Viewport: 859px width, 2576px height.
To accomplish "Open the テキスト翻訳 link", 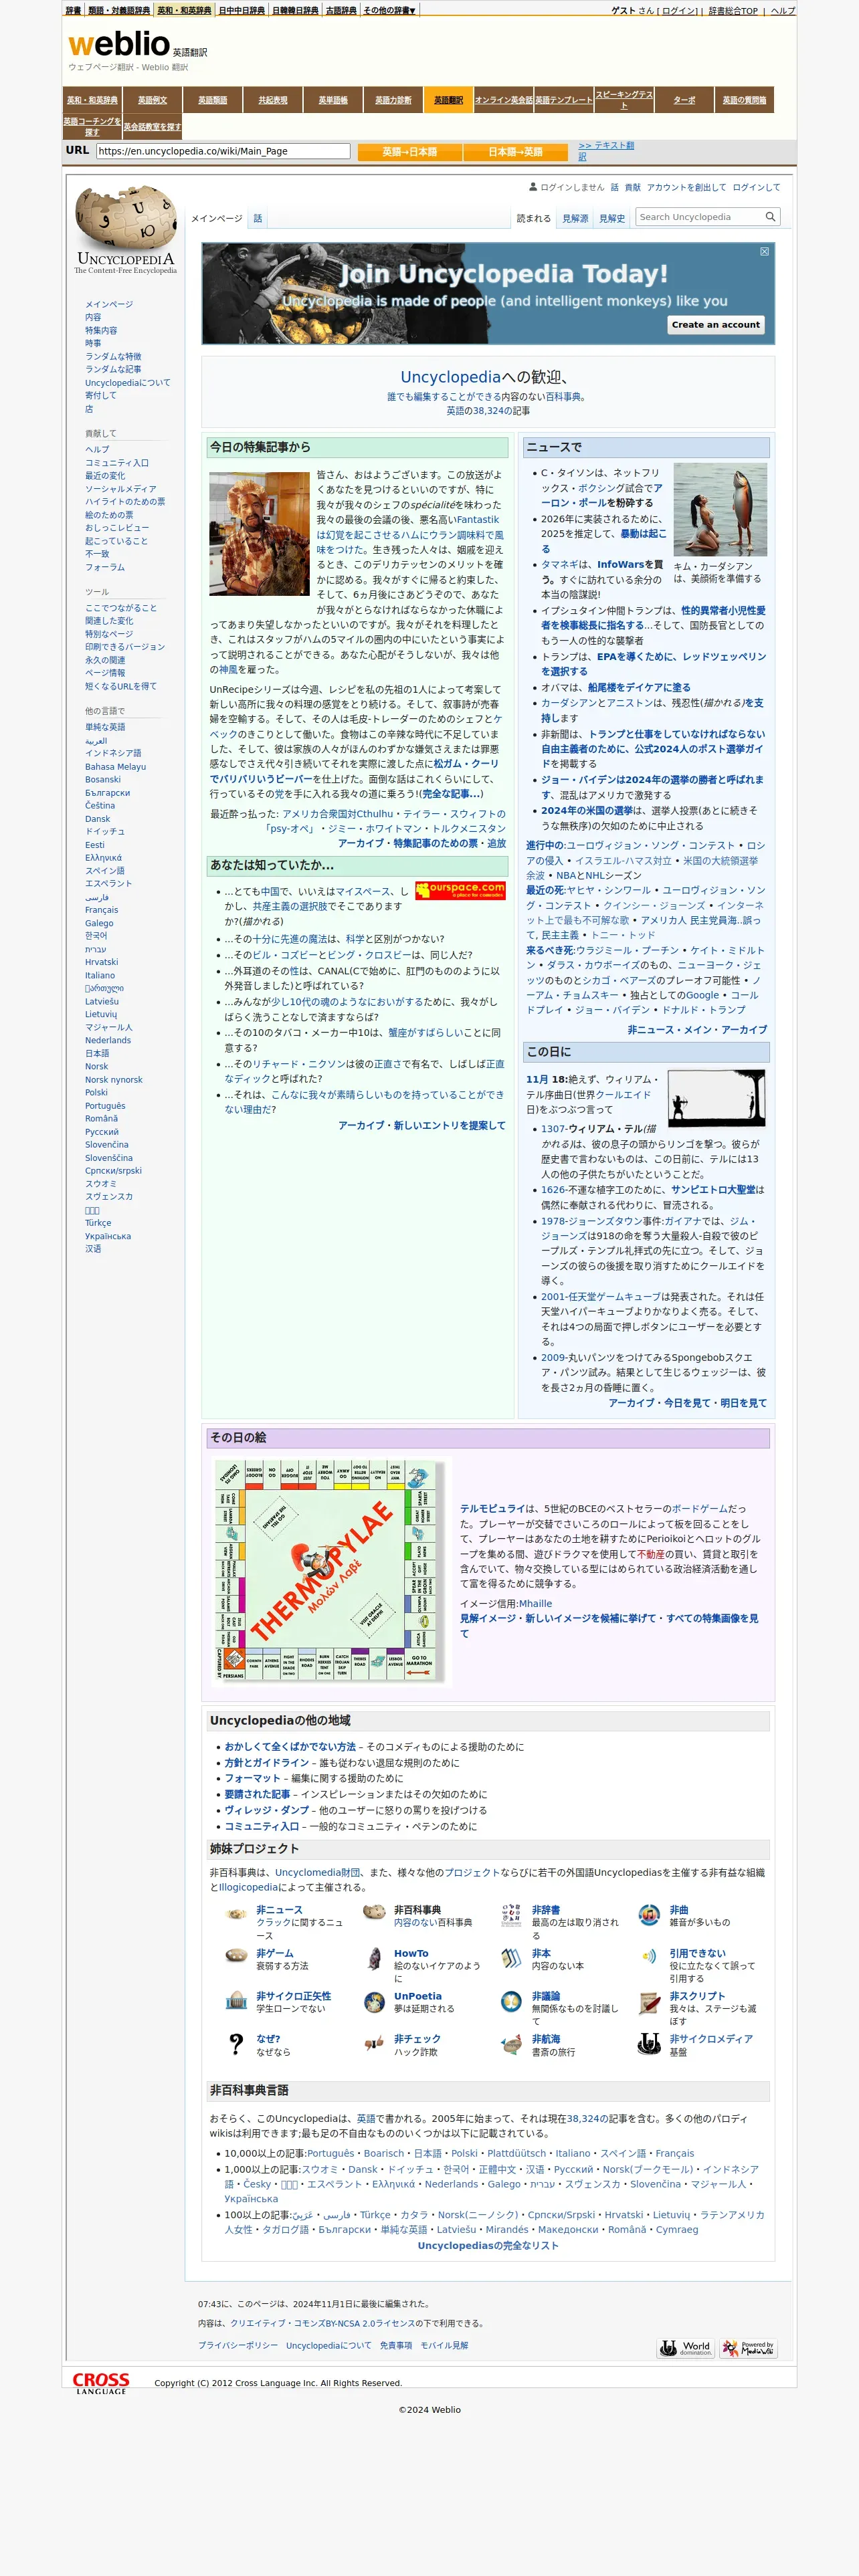I will pyautogui.click(x=606, y=151).
